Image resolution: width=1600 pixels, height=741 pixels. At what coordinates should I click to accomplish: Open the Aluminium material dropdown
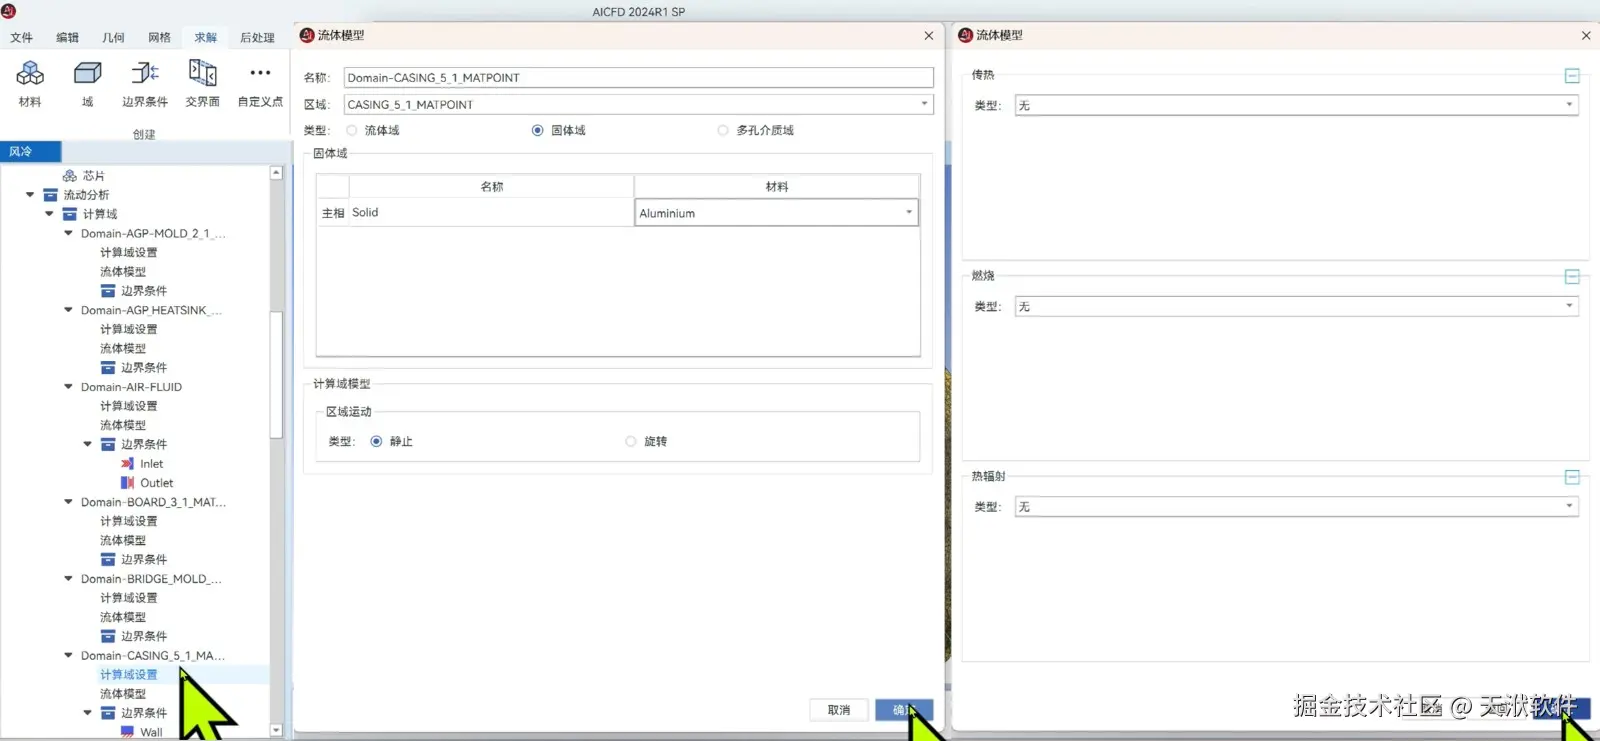click(x=776, y=213)
